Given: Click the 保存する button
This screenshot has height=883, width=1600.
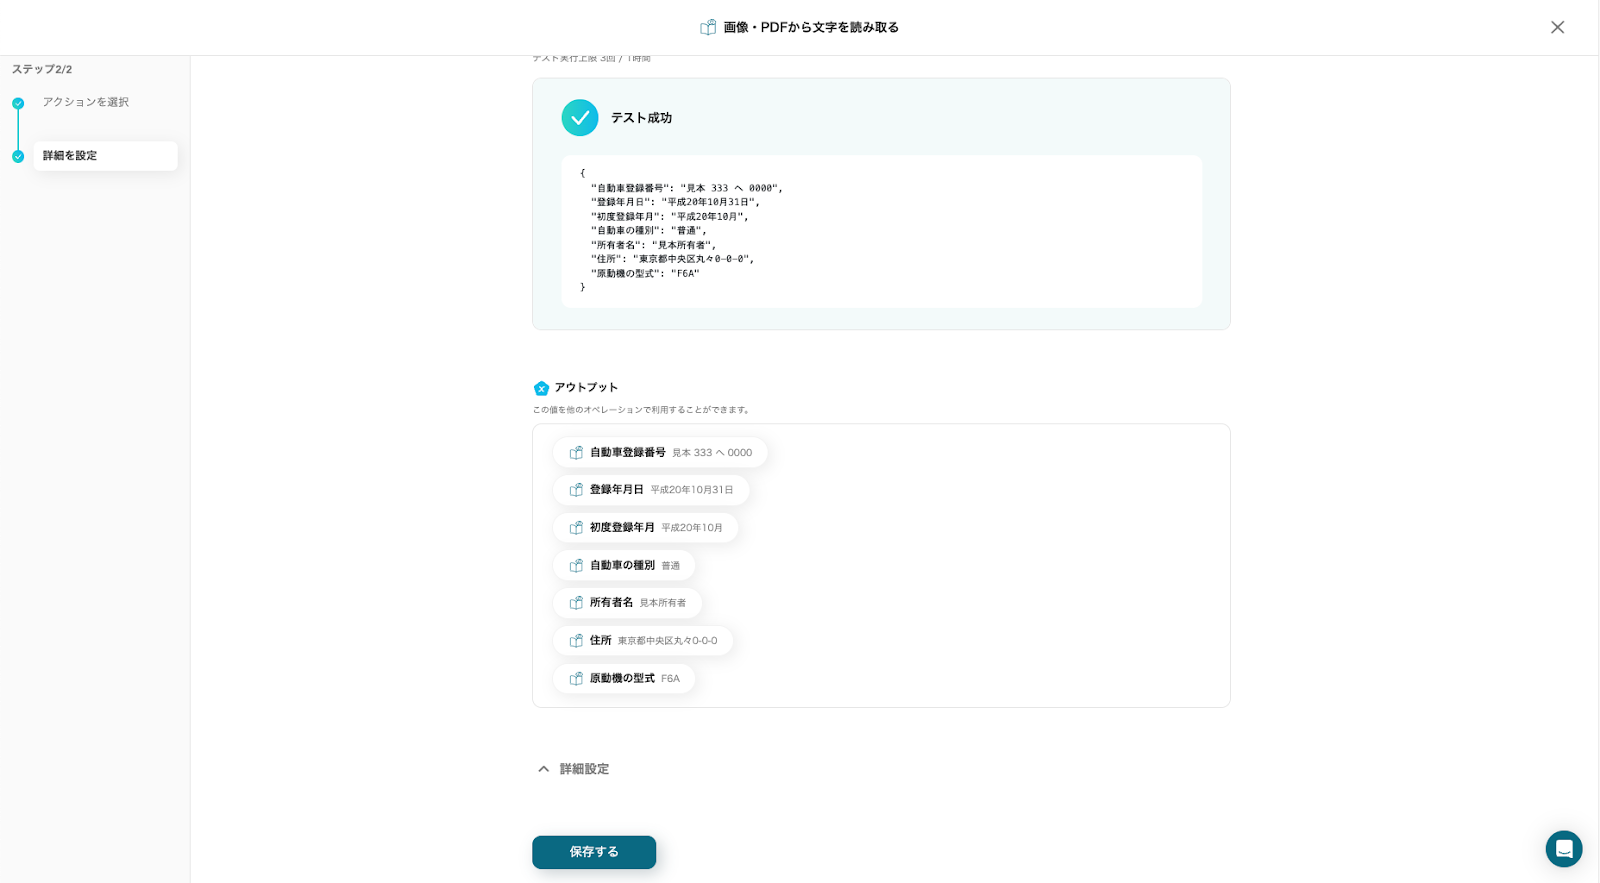Looking at the screenshot, I should pos(594,852).
